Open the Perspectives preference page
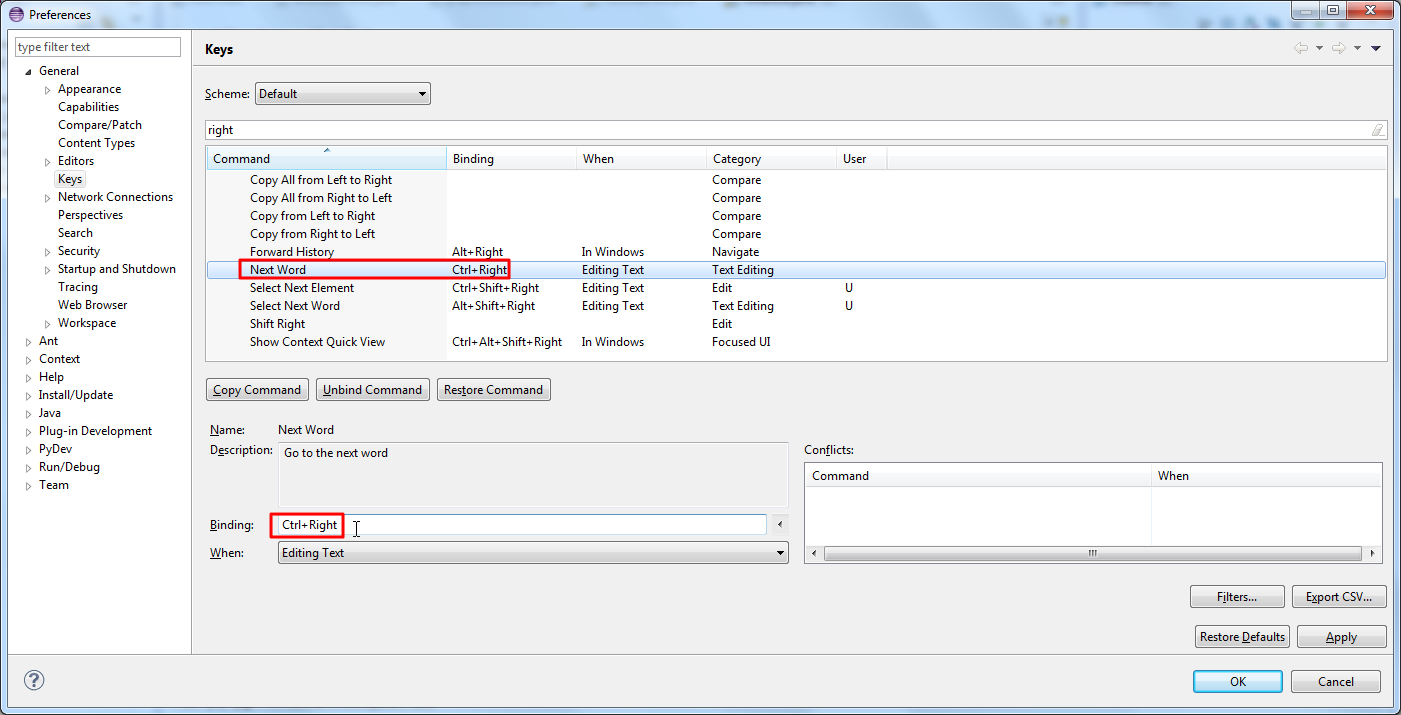 pyautogui.click(x=90, y=215)
